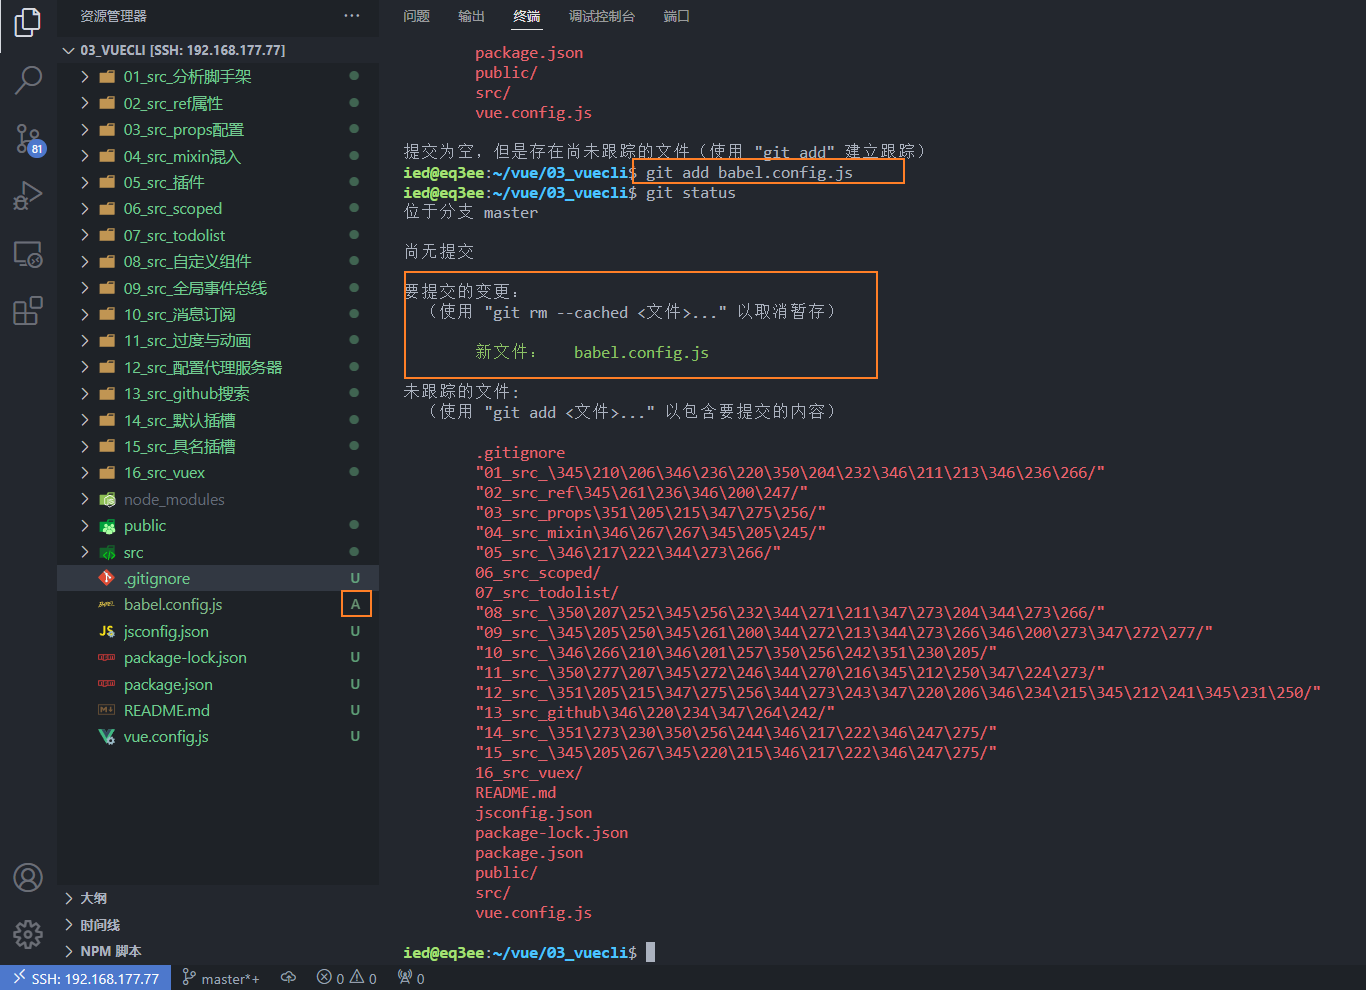Open babel.config.js in explorer
The image size is (1366, 990).
218,604
